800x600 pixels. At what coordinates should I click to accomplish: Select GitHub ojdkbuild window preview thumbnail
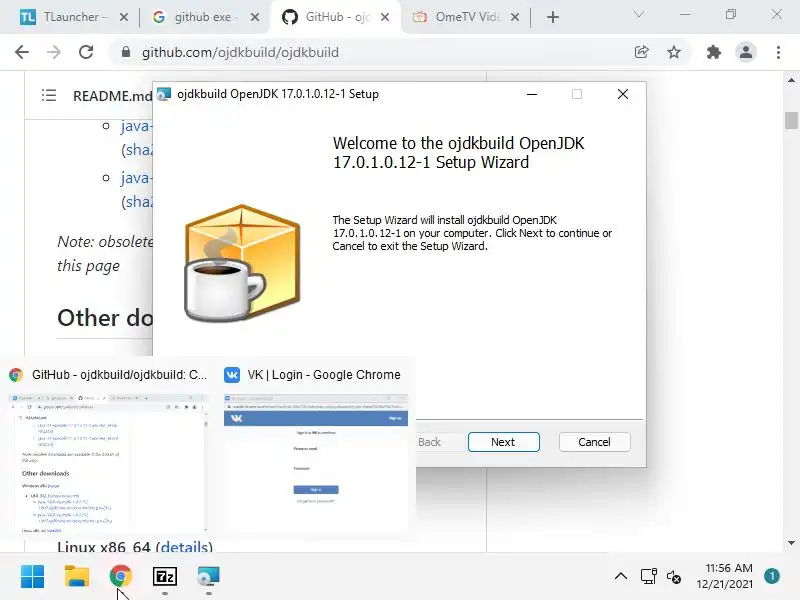108,463
